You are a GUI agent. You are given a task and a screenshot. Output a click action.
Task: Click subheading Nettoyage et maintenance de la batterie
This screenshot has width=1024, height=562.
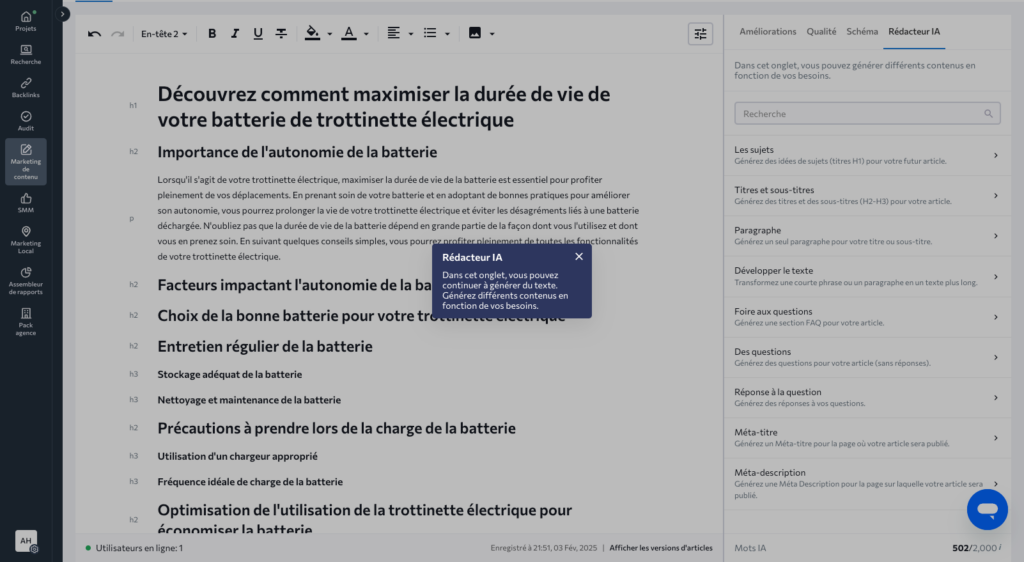pyautogui.click(x=249, y=400)
